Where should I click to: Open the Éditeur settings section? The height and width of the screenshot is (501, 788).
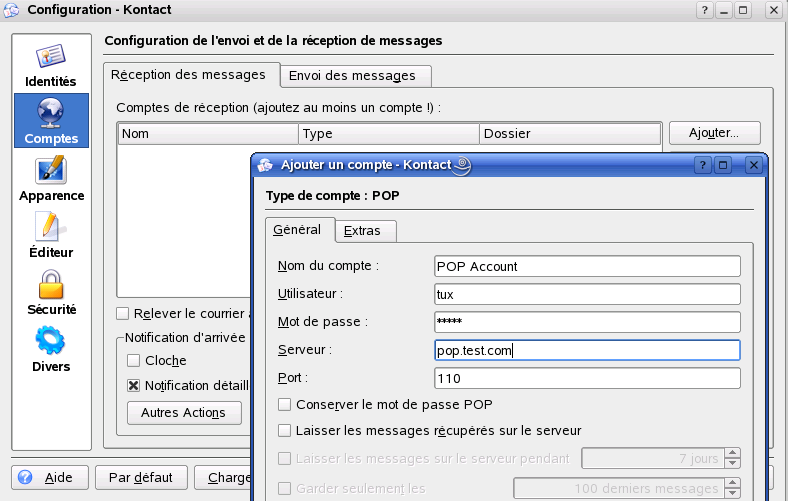51,234
